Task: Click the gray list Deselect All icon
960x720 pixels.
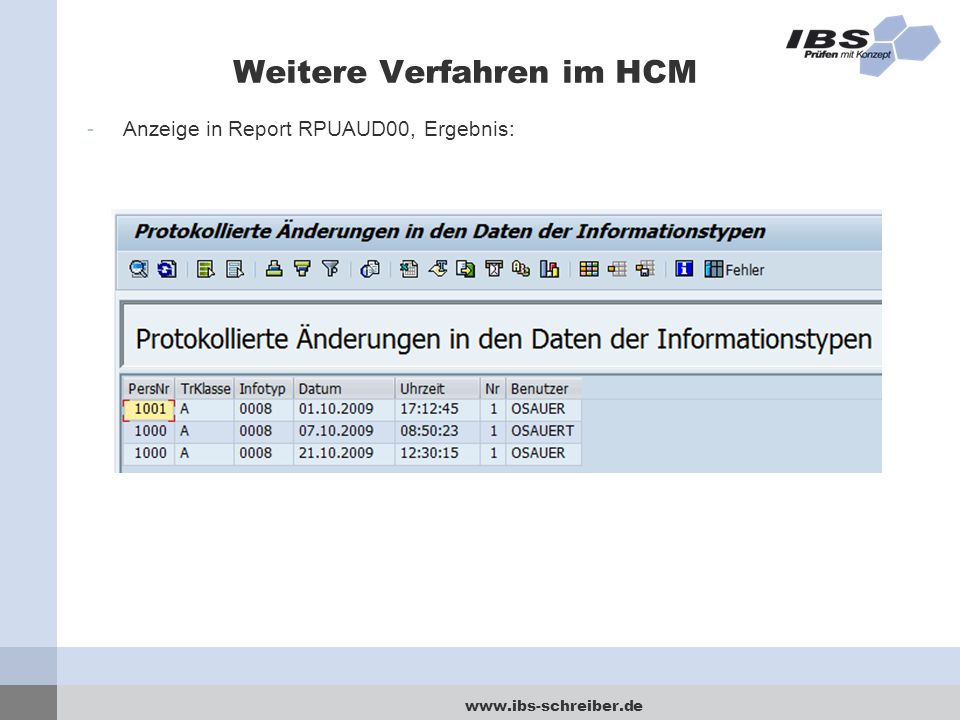Action: (x=235, y=269)
